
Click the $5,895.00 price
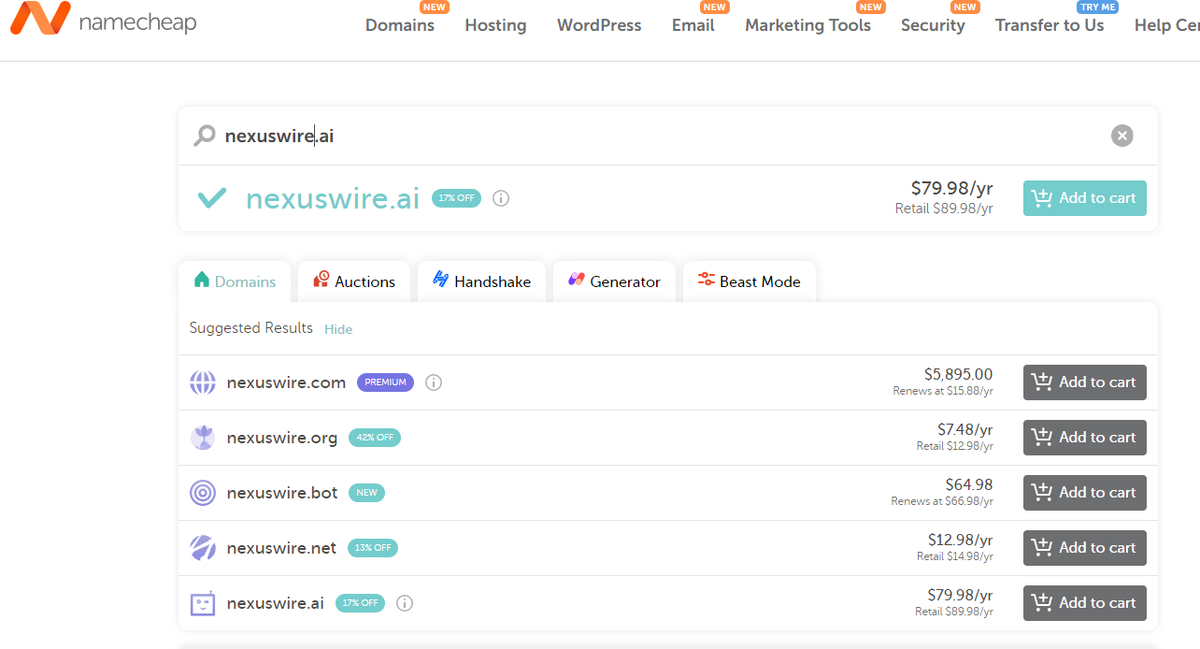pyautogui.click(x=958, y=374)
